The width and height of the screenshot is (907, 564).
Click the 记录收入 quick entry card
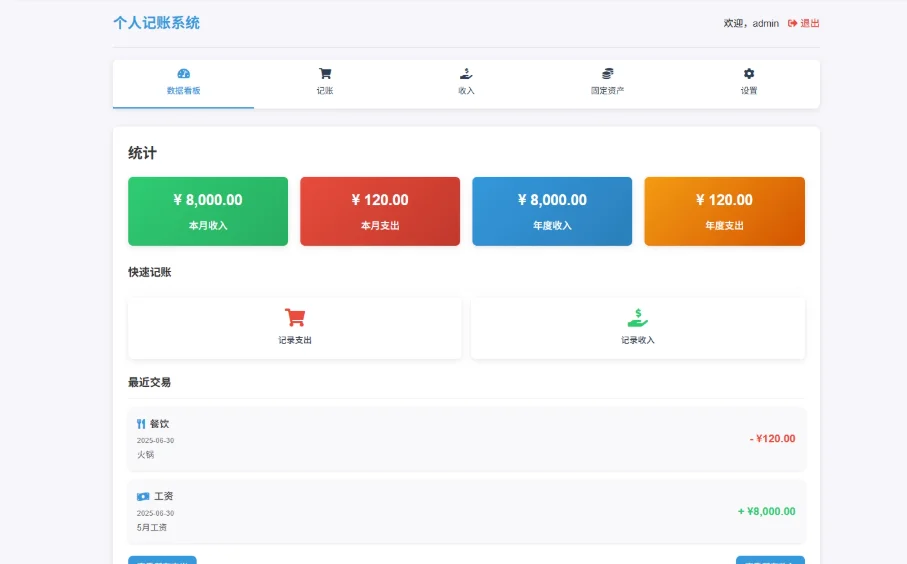[x=638, y=328]
